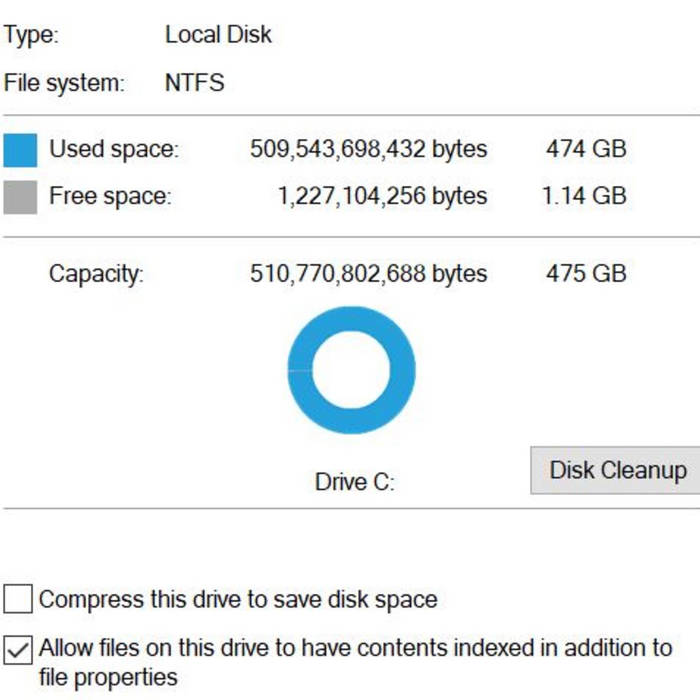Click the Drive C: label
Image resolution: width=700 pixels, height=700 pixels.
pos(355,482)
